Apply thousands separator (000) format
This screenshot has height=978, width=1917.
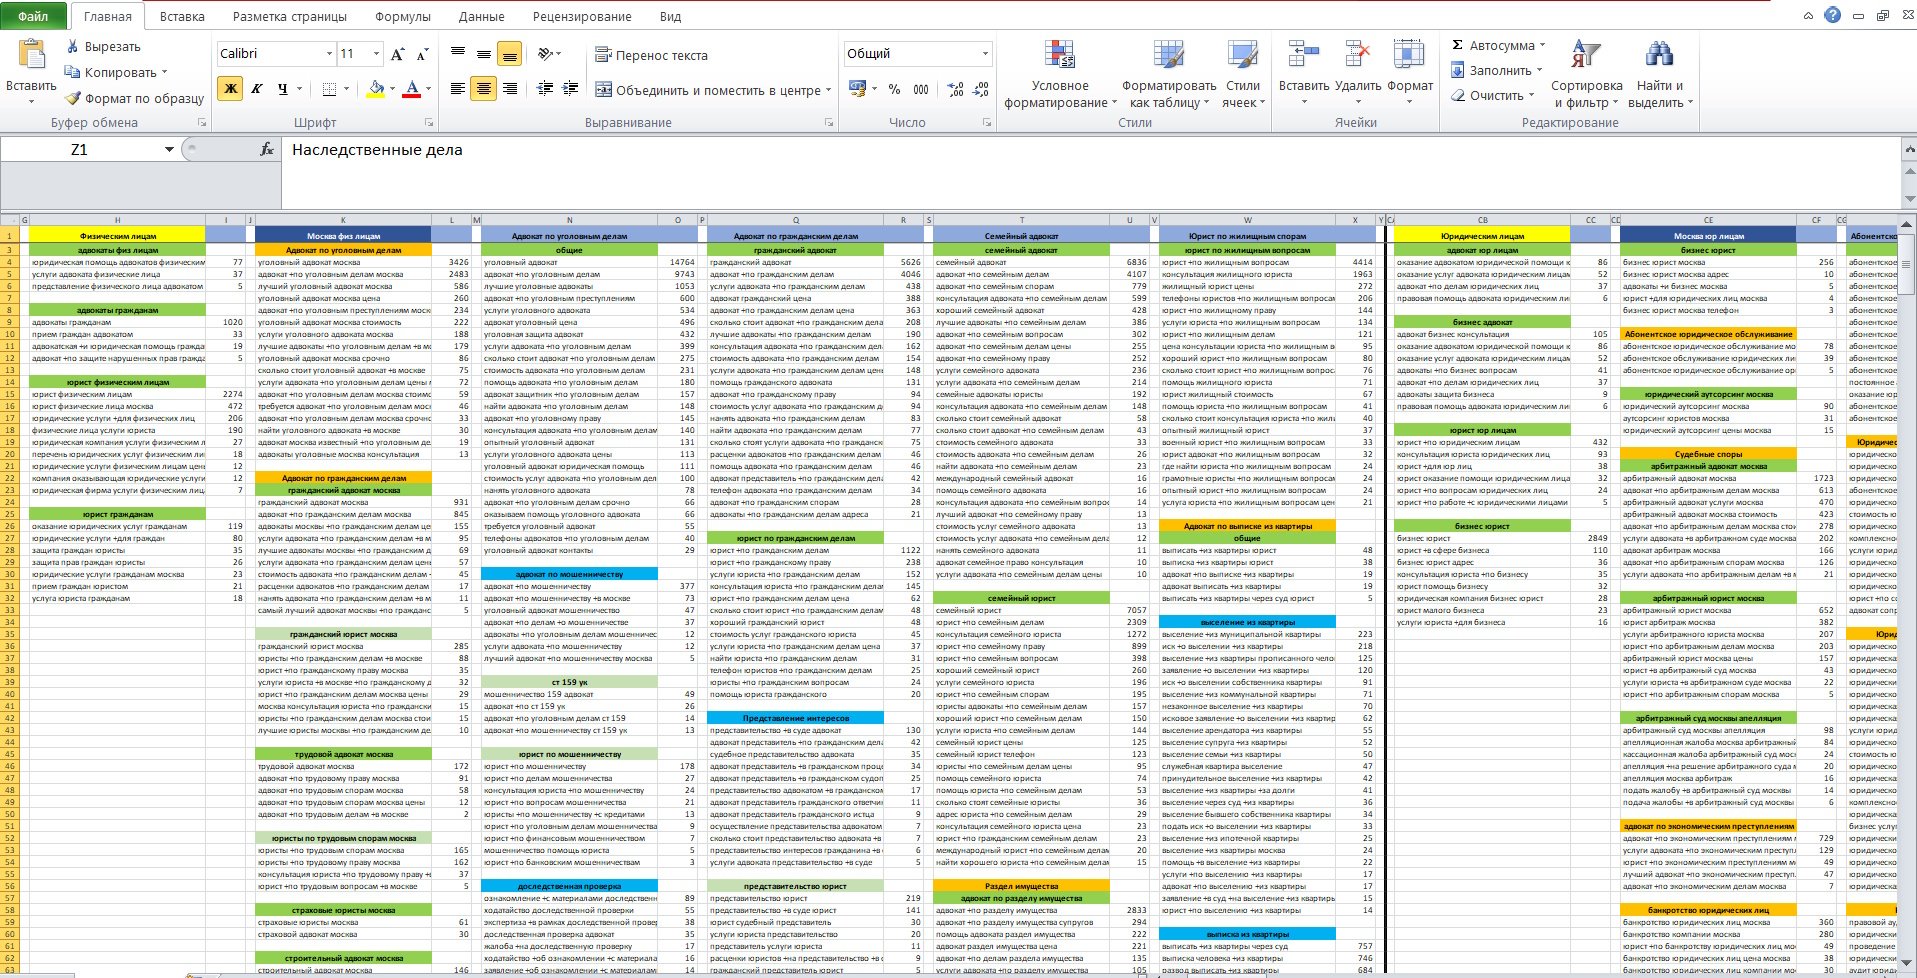click(921, 89)
